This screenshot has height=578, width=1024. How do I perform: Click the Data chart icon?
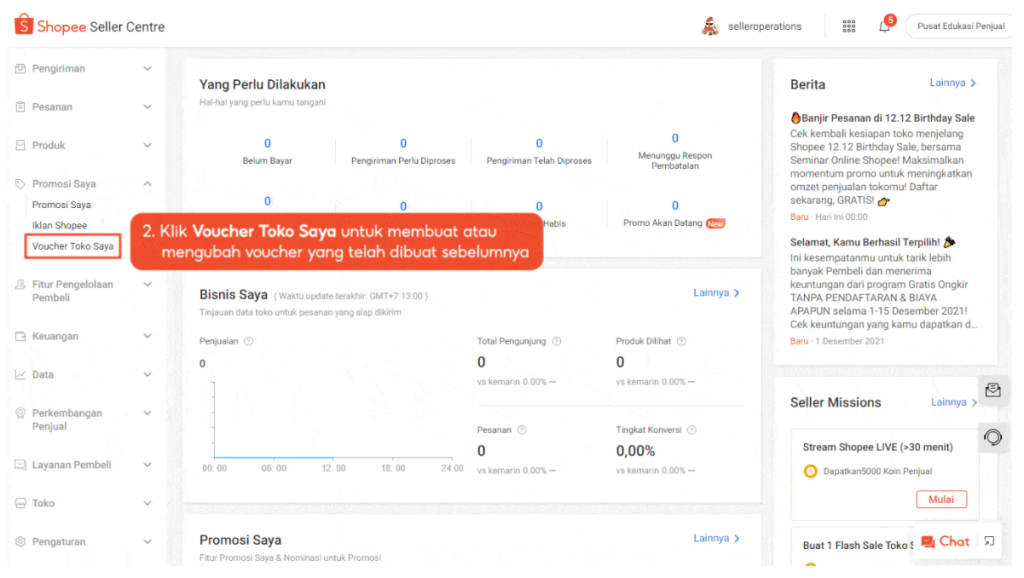coord(20,375)
